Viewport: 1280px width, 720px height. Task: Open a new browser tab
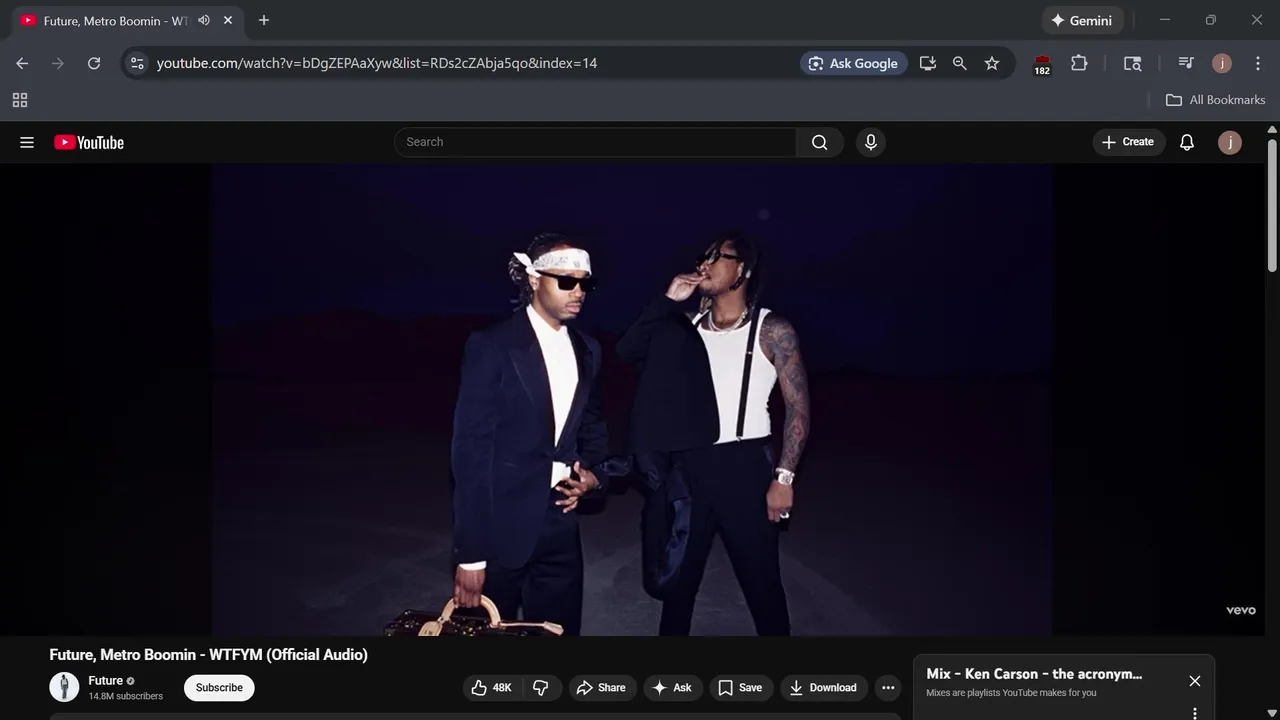264,20
